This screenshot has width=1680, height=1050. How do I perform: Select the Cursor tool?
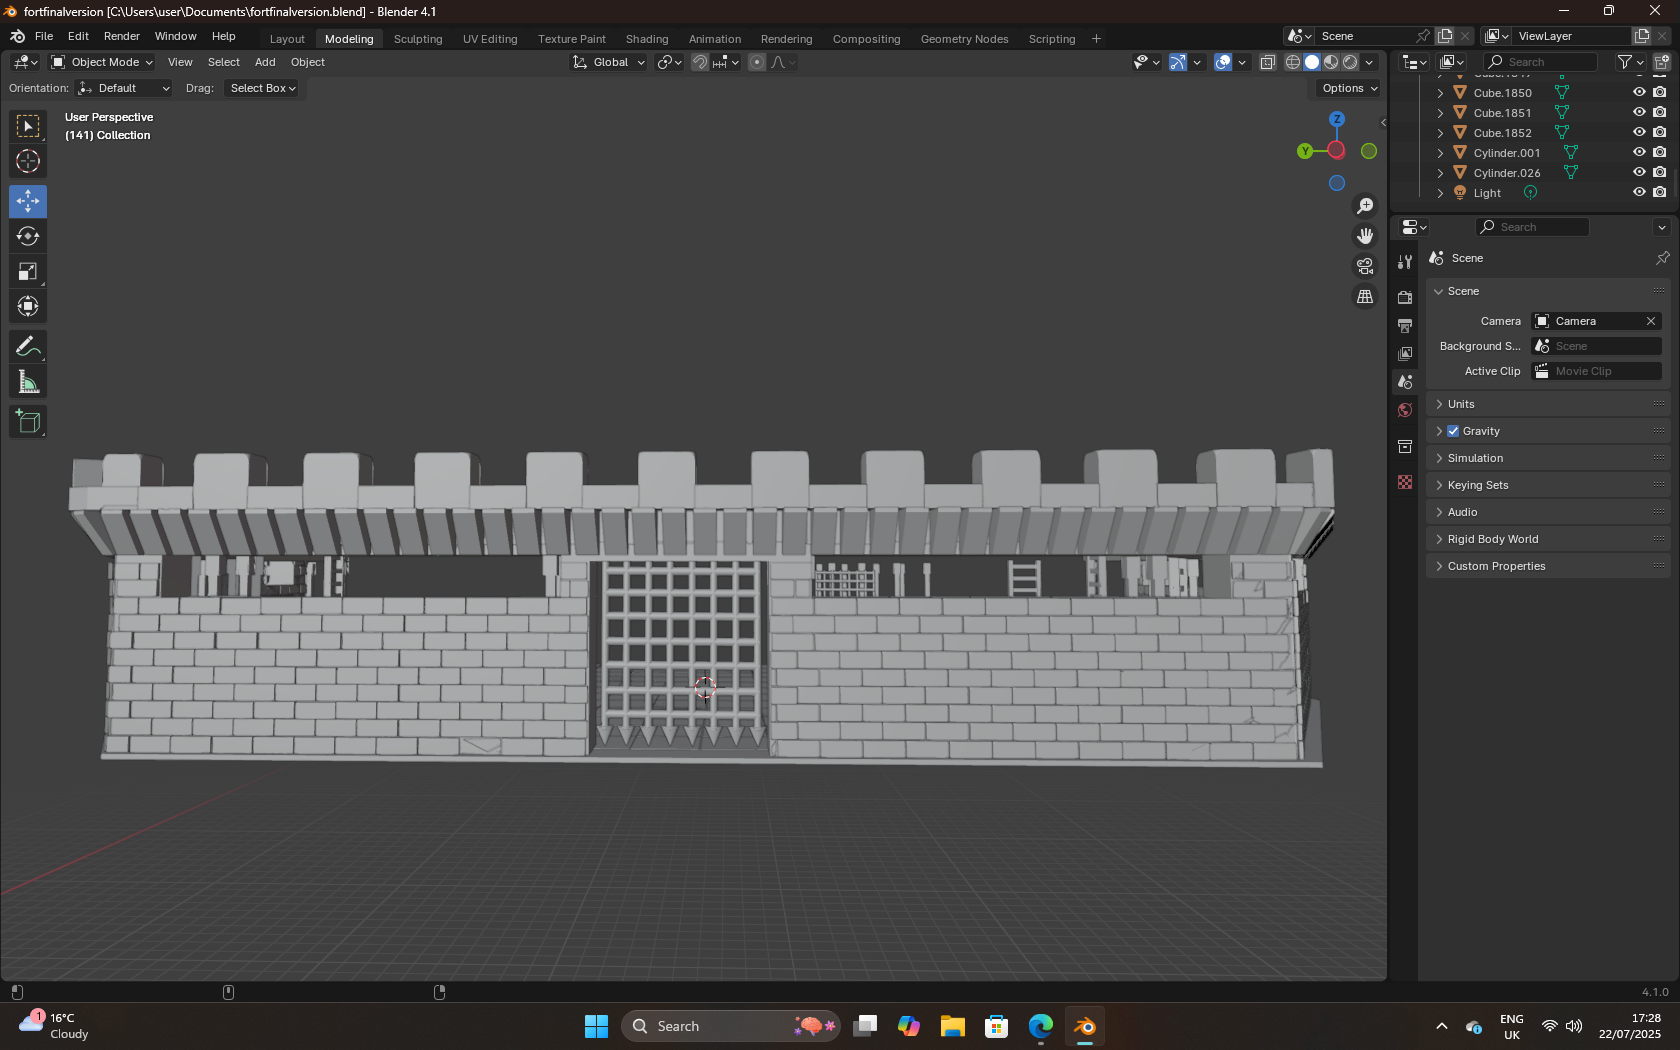[x=28, y=161]
